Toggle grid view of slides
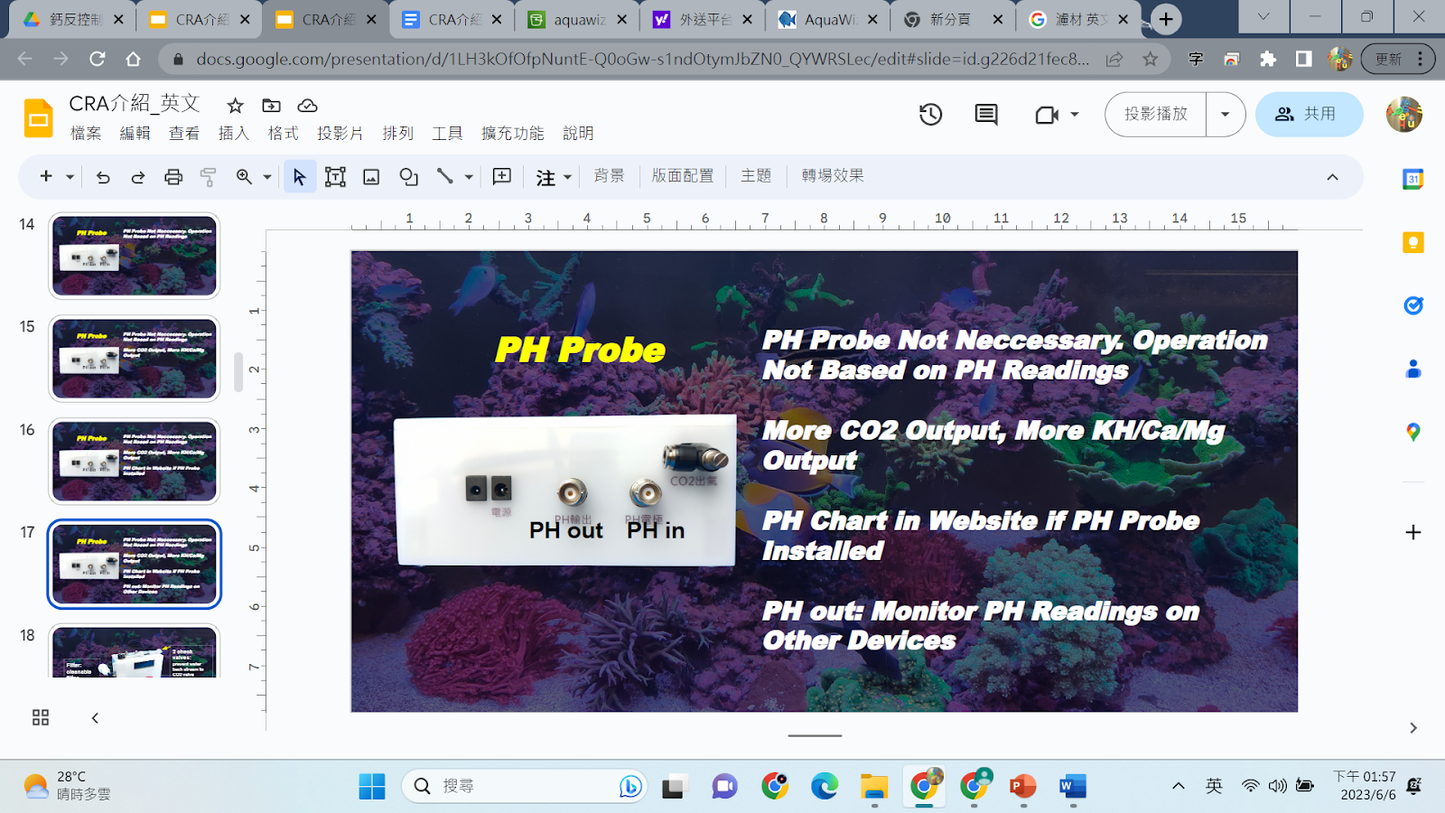The width and height of the screenshot is (1445, 813). pos(41,717)
